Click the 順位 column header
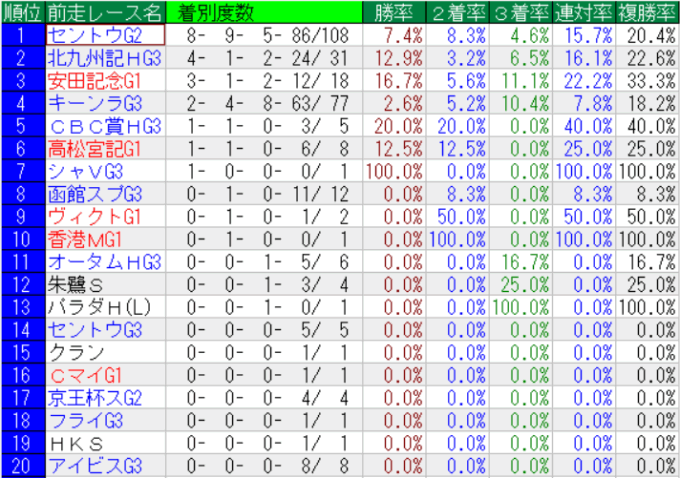The image size is (680, 478). click(23, 13)
